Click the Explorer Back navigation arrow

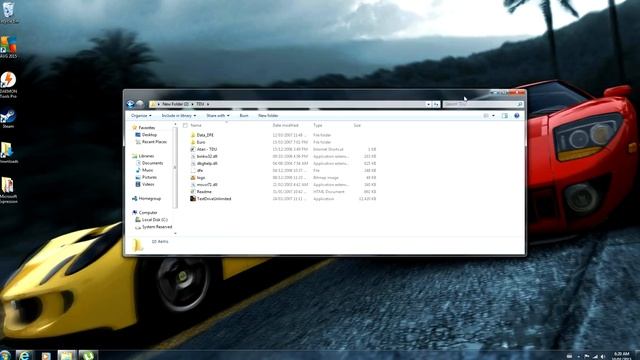pos(131,104)
